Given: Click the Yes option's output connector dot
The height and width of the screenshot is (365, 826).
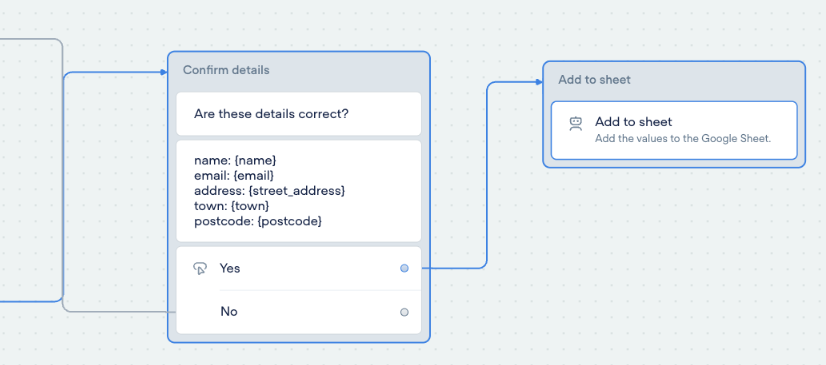Looking at the screenshot, I should [x=404, y=269].
